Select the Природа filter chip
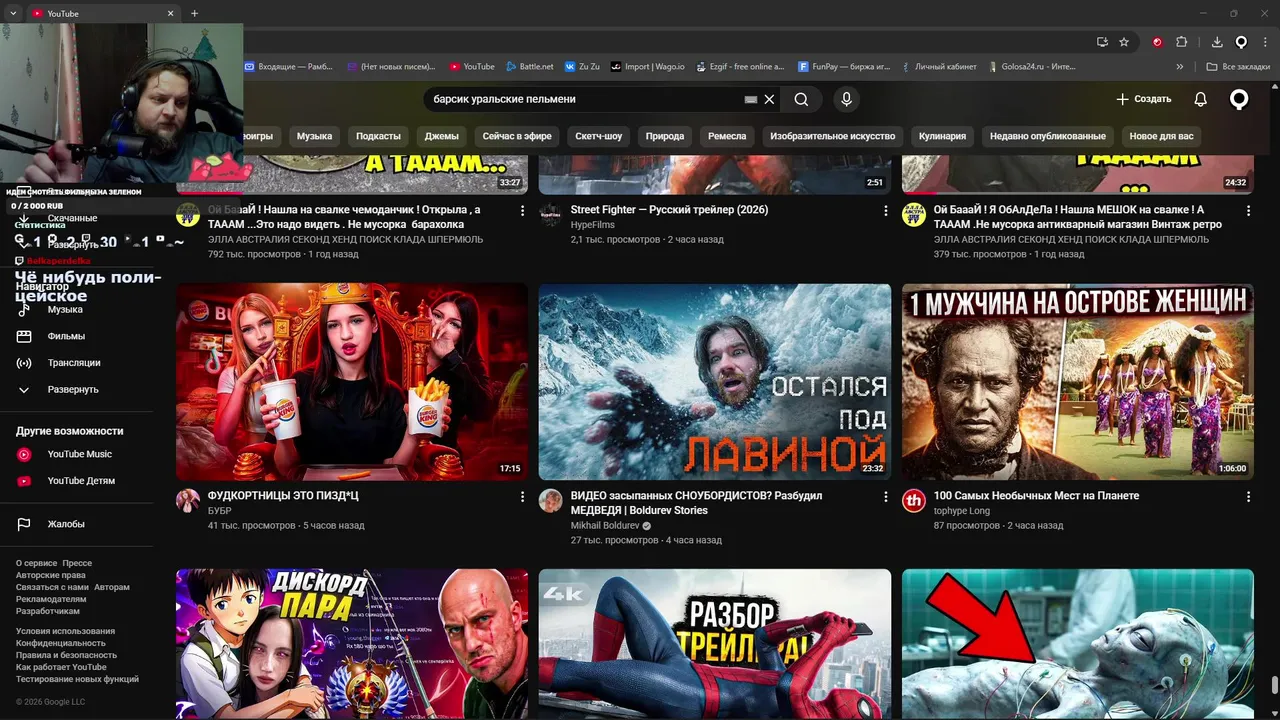Image resolution: width=1280 pixels, height=720 pixels. tap(665, 136)
